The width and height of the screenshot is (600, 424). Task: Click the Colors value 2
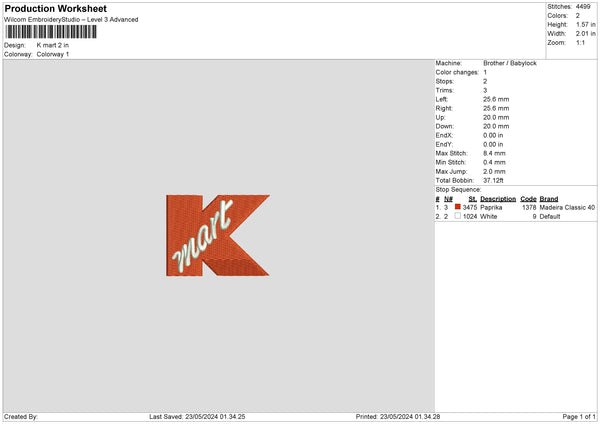(x=578, y=16)
